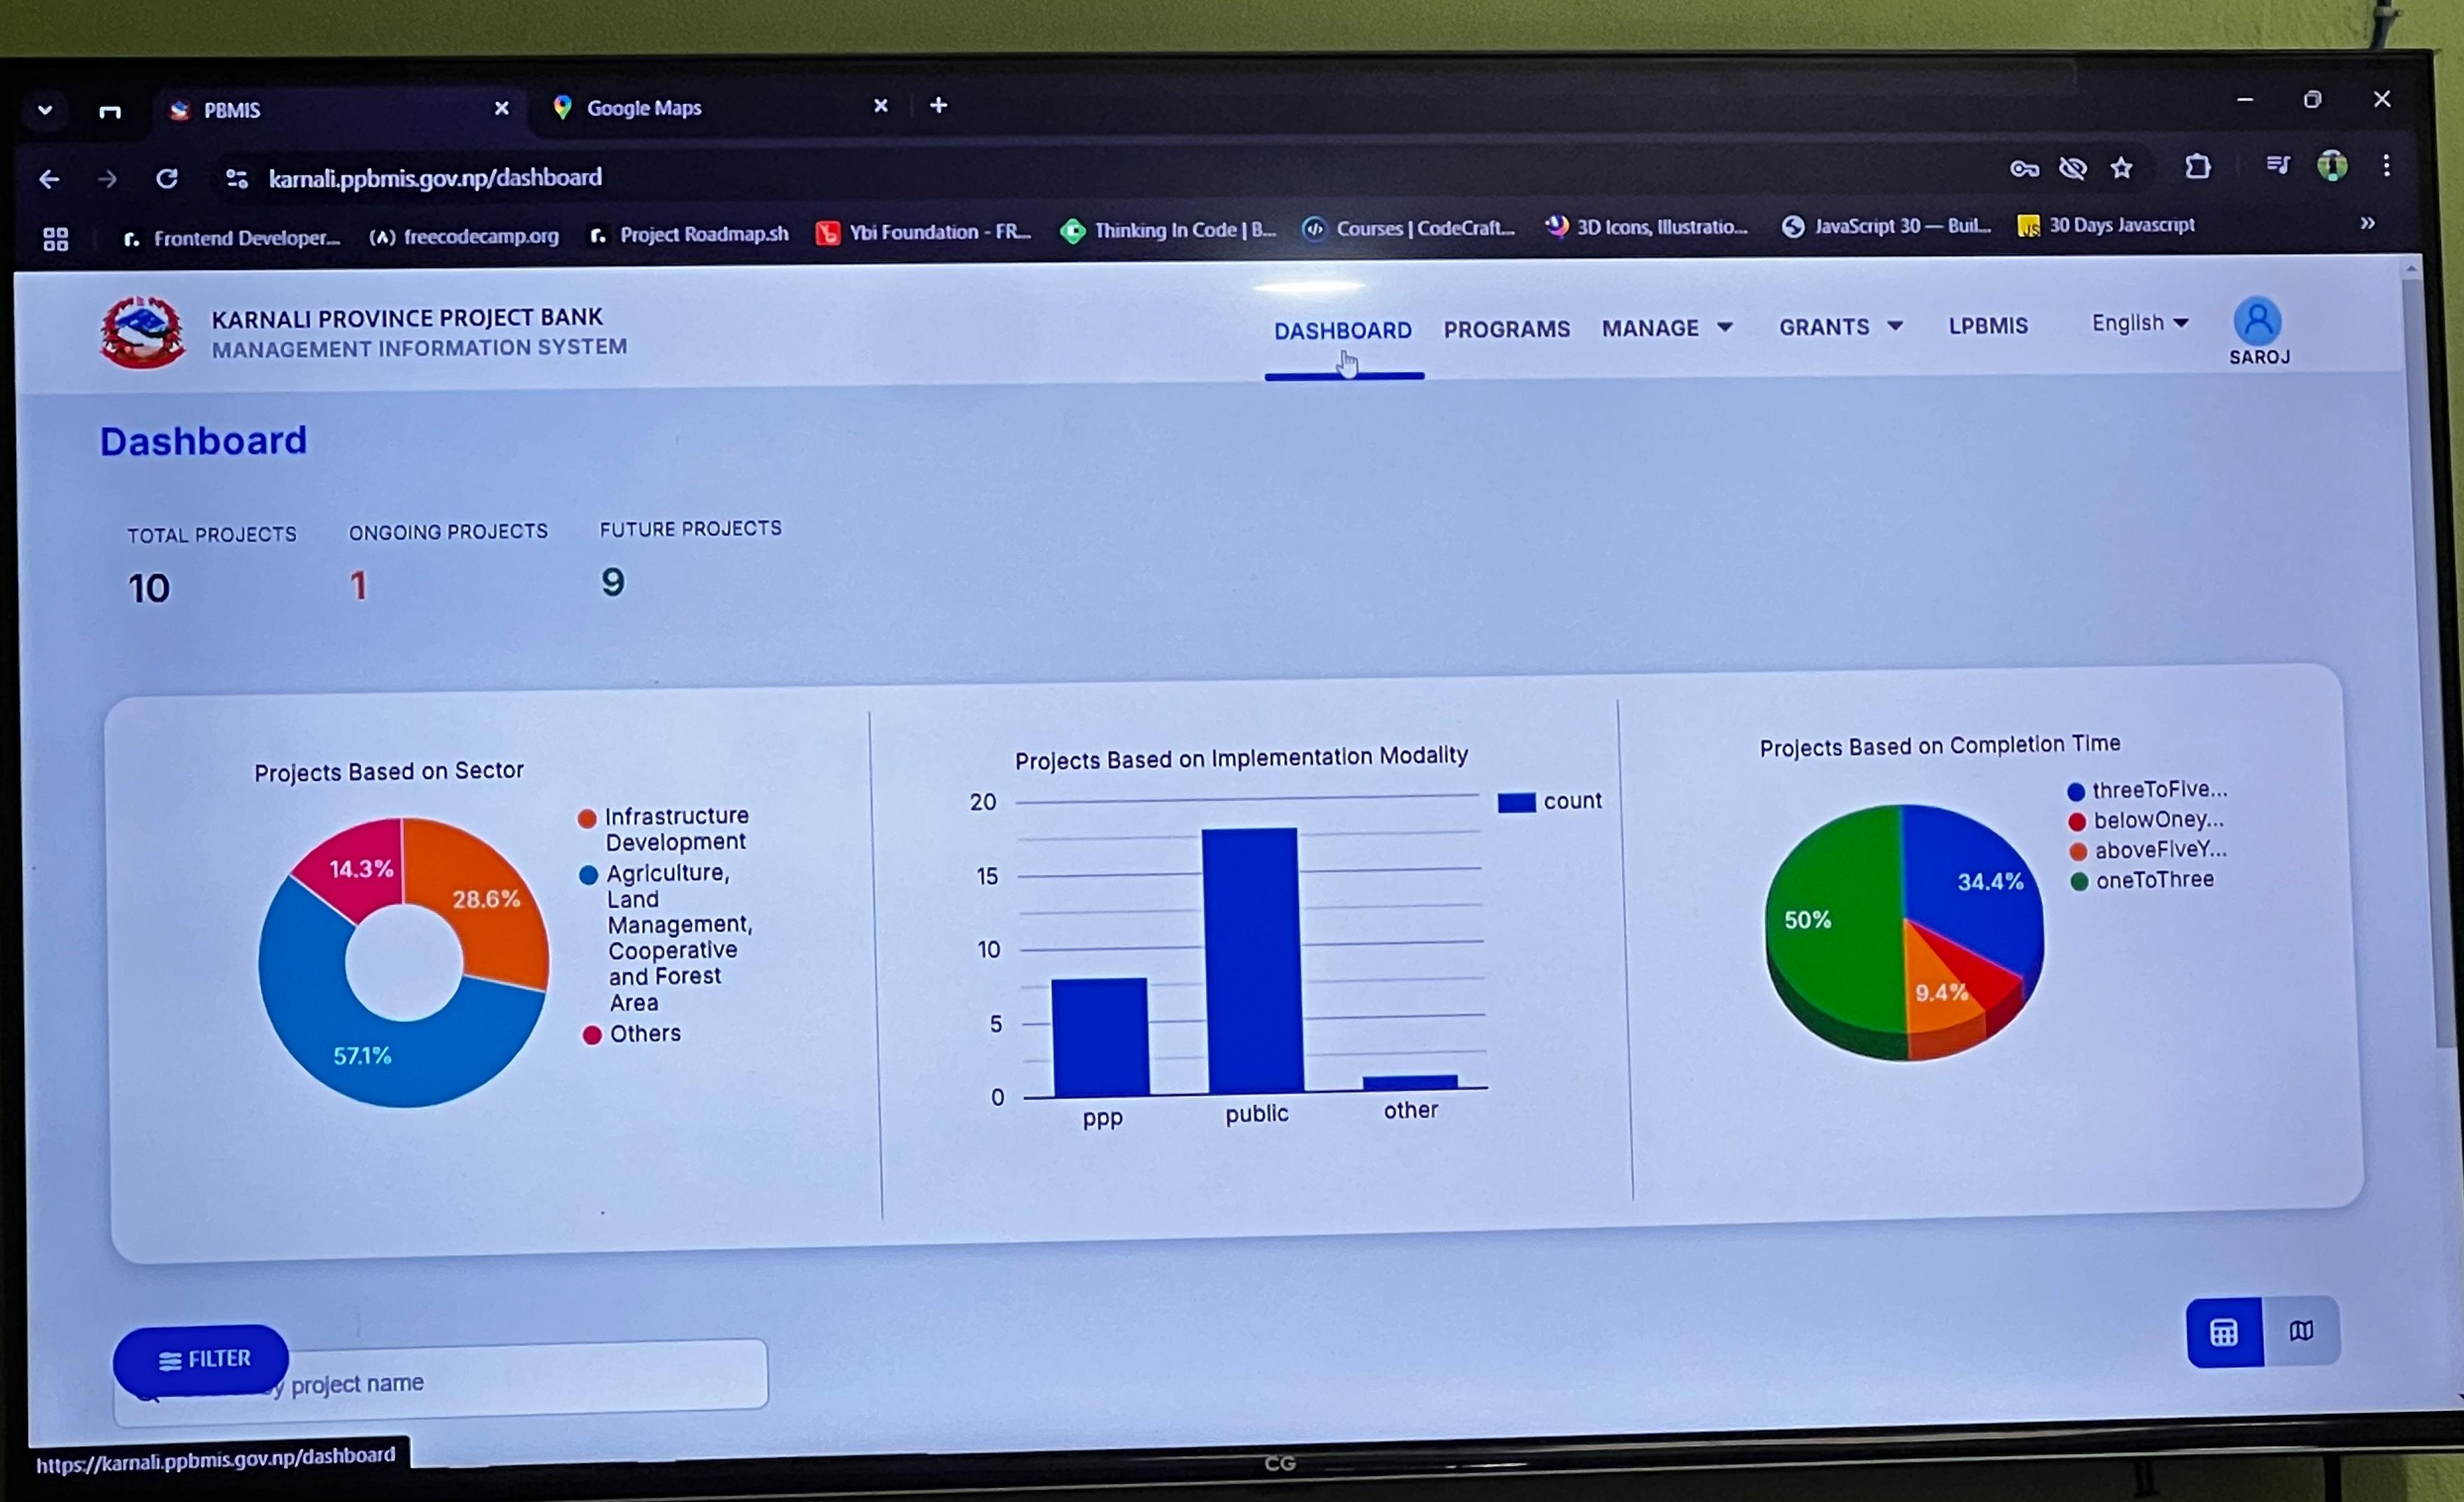This screenshot has width=2464, height=1502.
Task: Open the LPBMIS nav link
Action: (x=1988, y=326)
